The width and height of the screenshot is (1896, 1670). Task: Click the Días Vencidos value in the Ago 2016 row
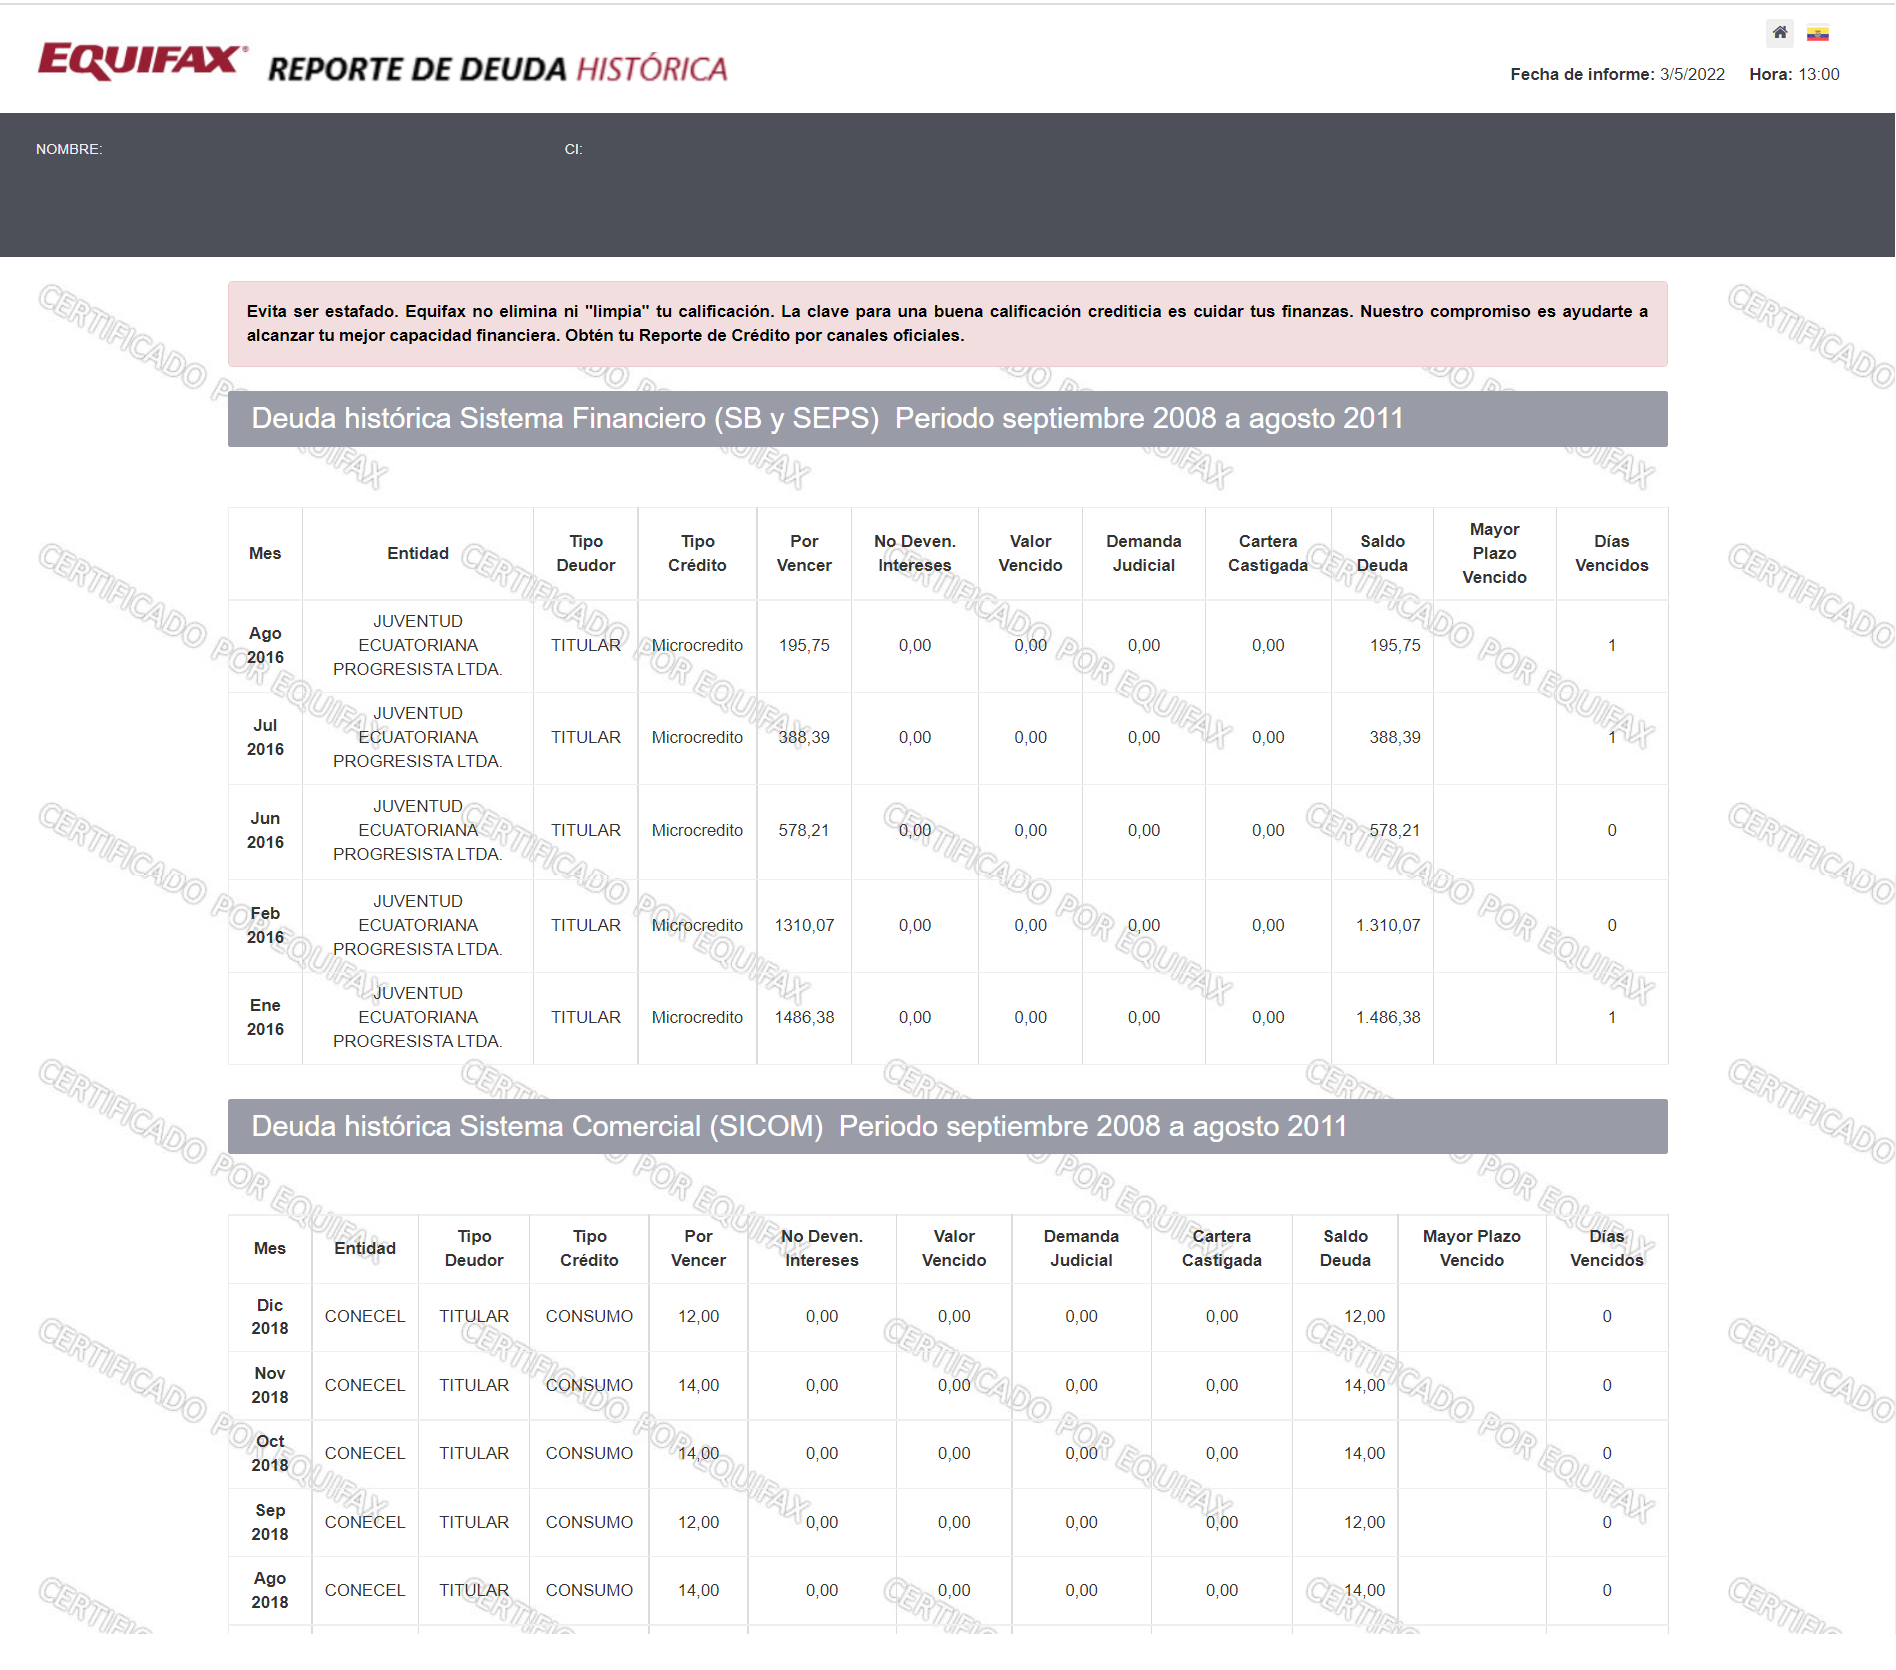coord(1611,645)
